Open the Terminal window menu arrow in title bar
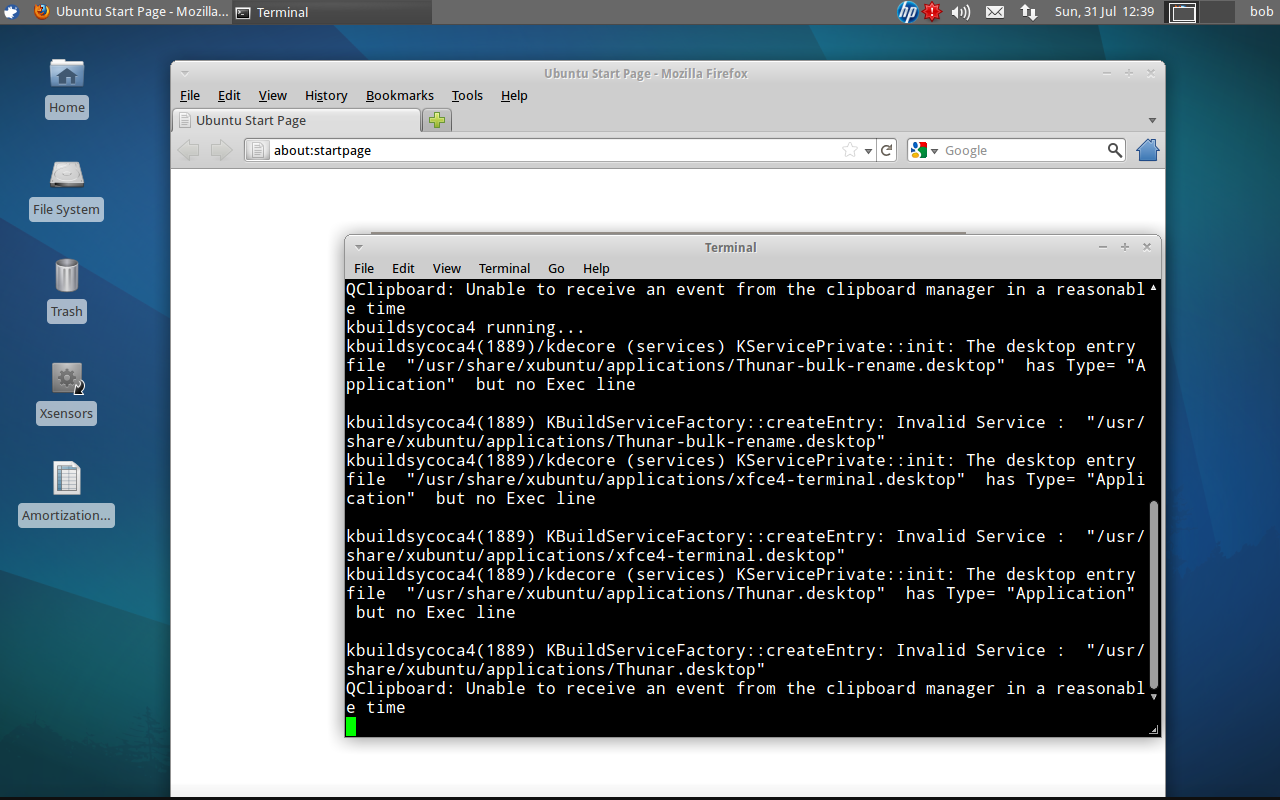 [358, 247]
